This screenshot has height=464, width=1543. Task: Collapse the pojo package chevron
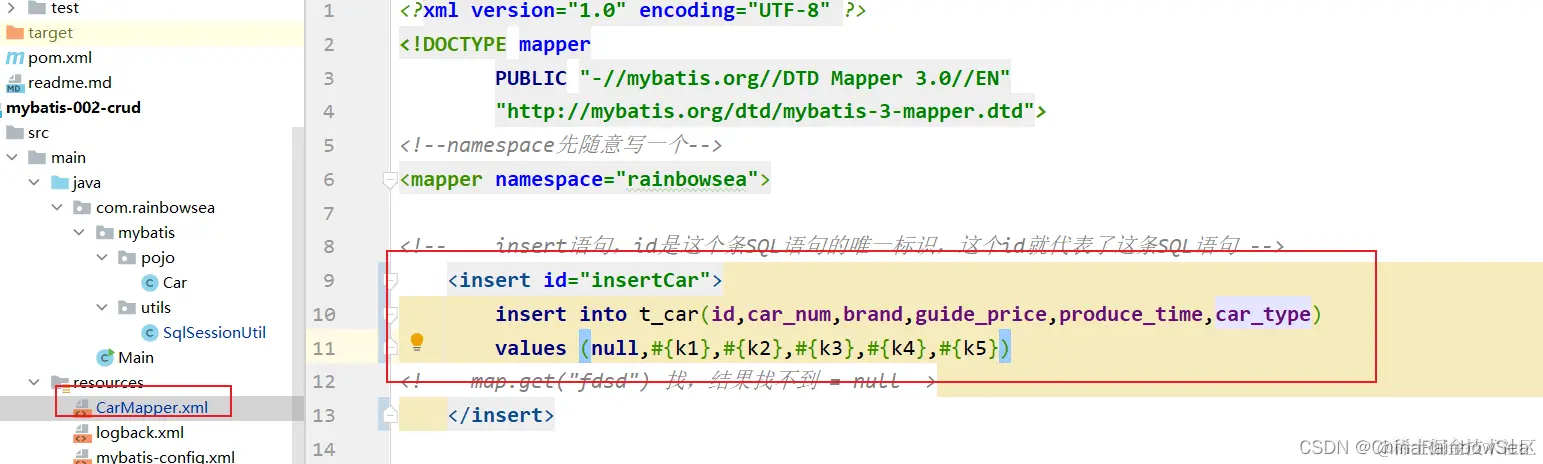coord(103,258)
